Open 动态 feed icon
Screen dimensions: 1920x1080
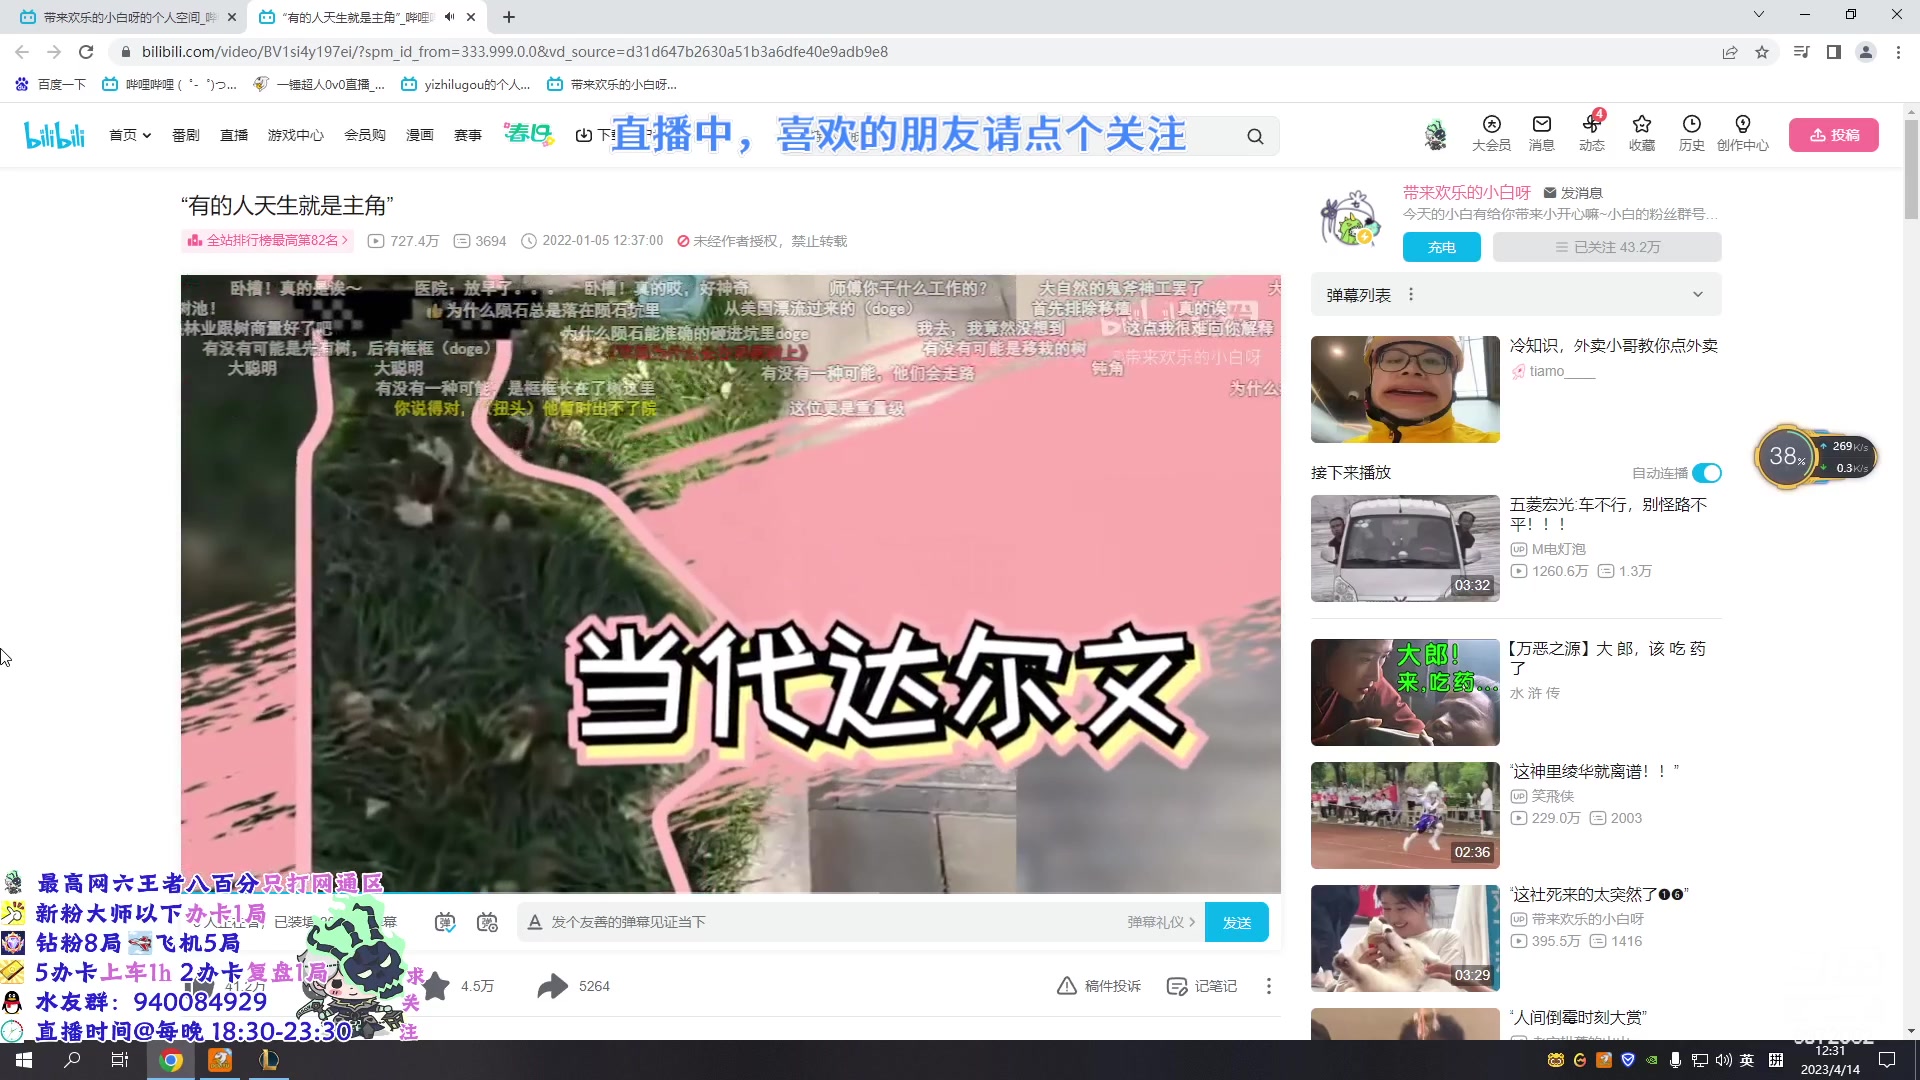click(1591, 133)
